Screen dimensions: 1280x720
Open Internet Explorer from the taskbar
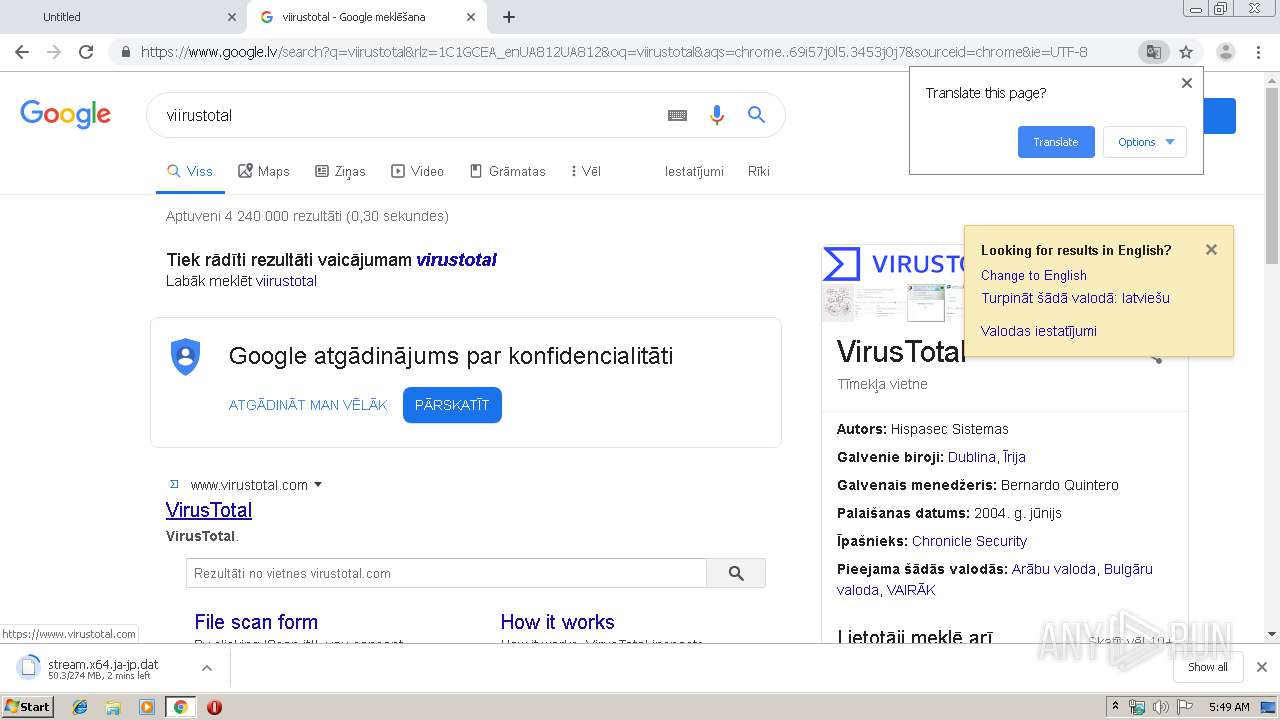pyautogui.click(x=80, y=707)
